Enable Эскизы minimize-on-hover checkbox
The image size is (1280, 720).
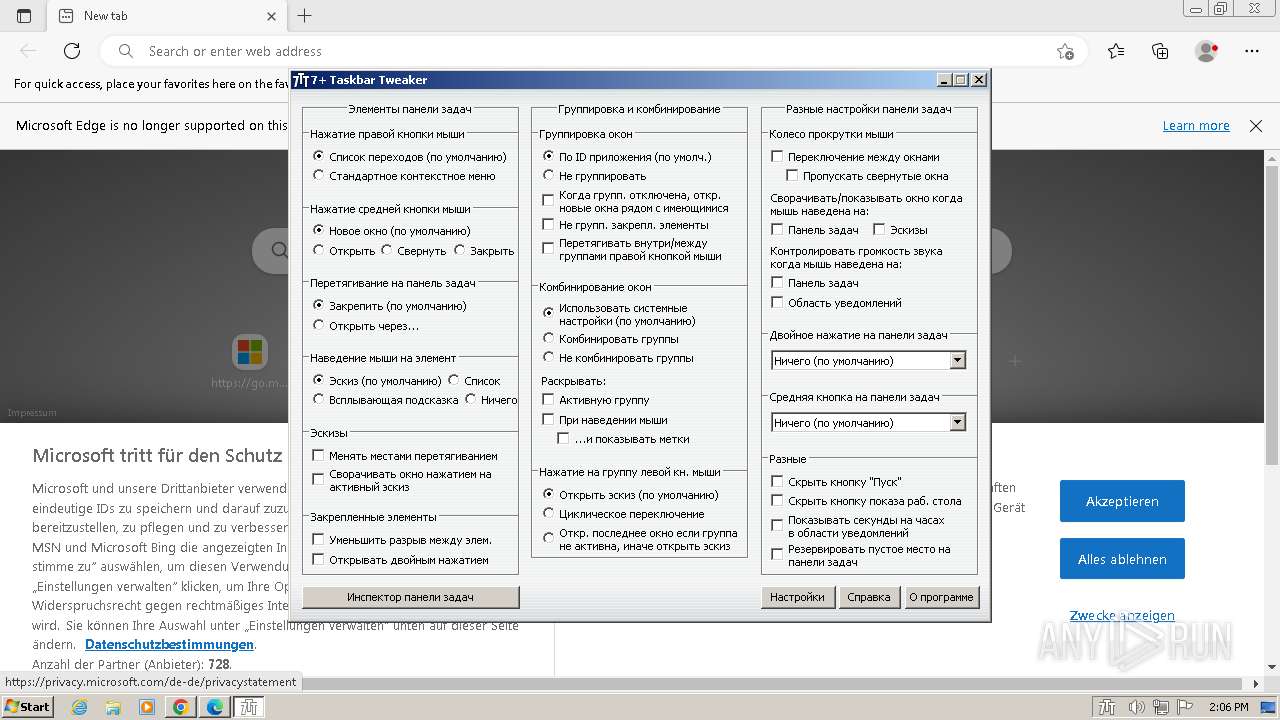point(900,230)
